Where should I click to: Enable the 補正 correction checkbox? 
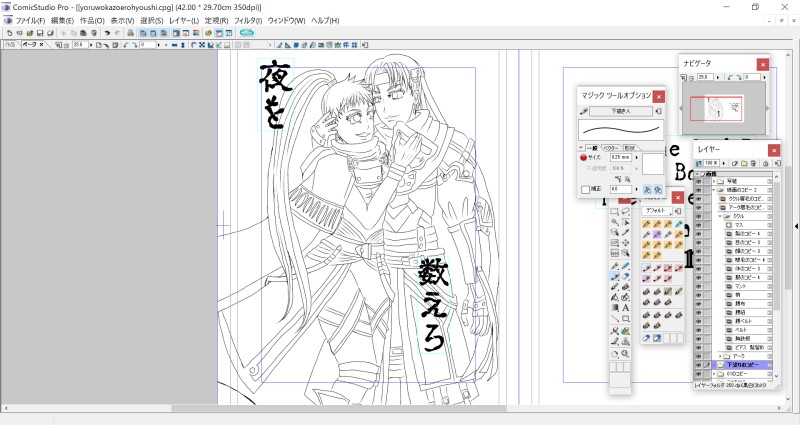point(585,189)
